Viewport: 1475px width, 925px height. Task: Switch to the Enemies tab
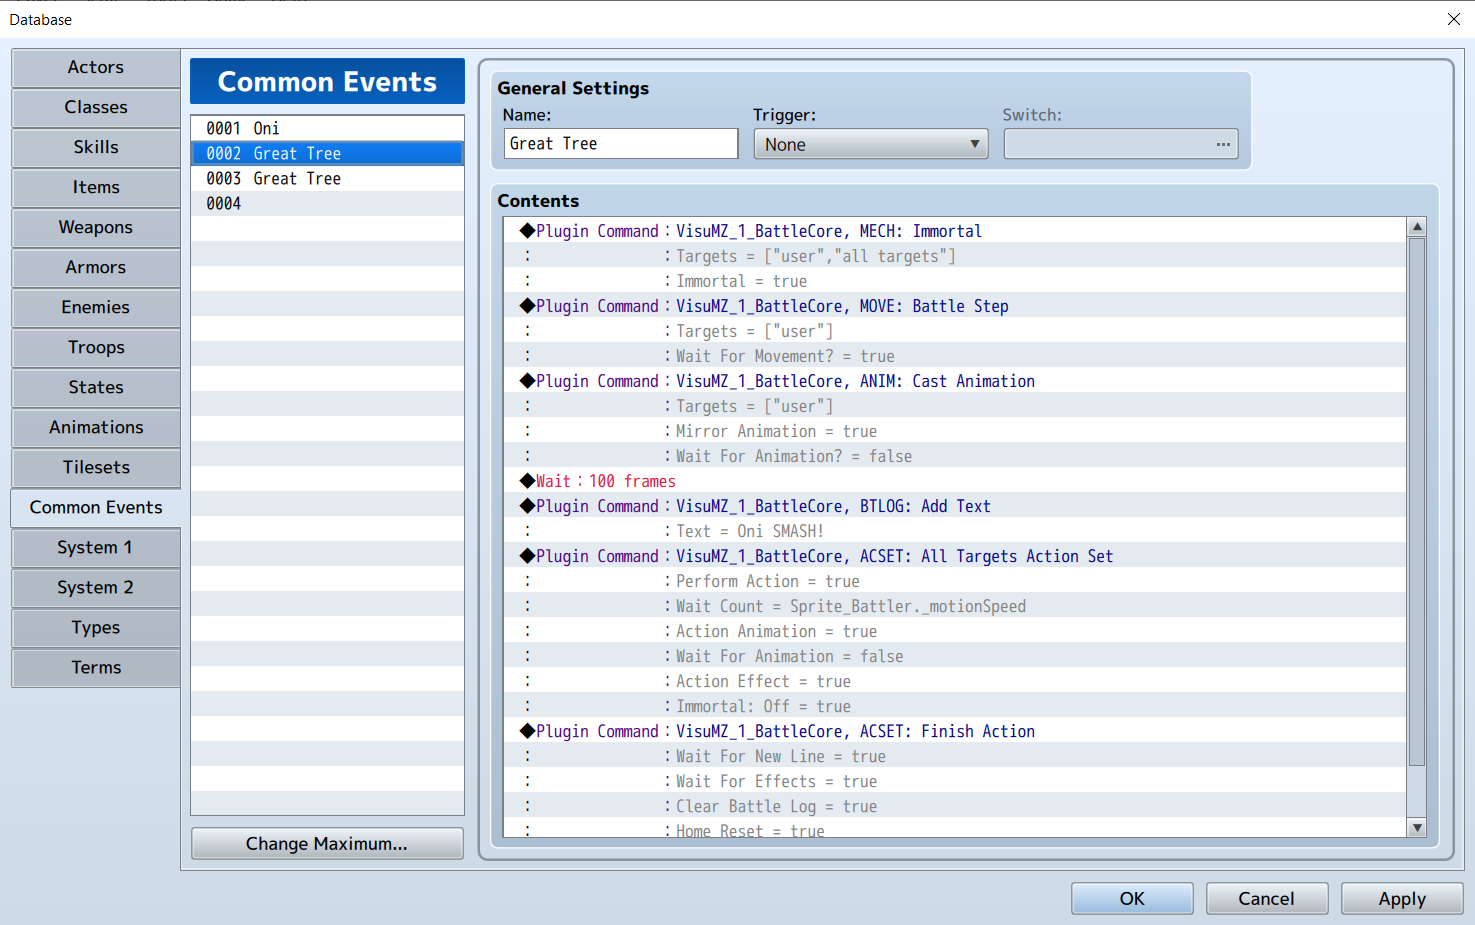click(96, 308)
